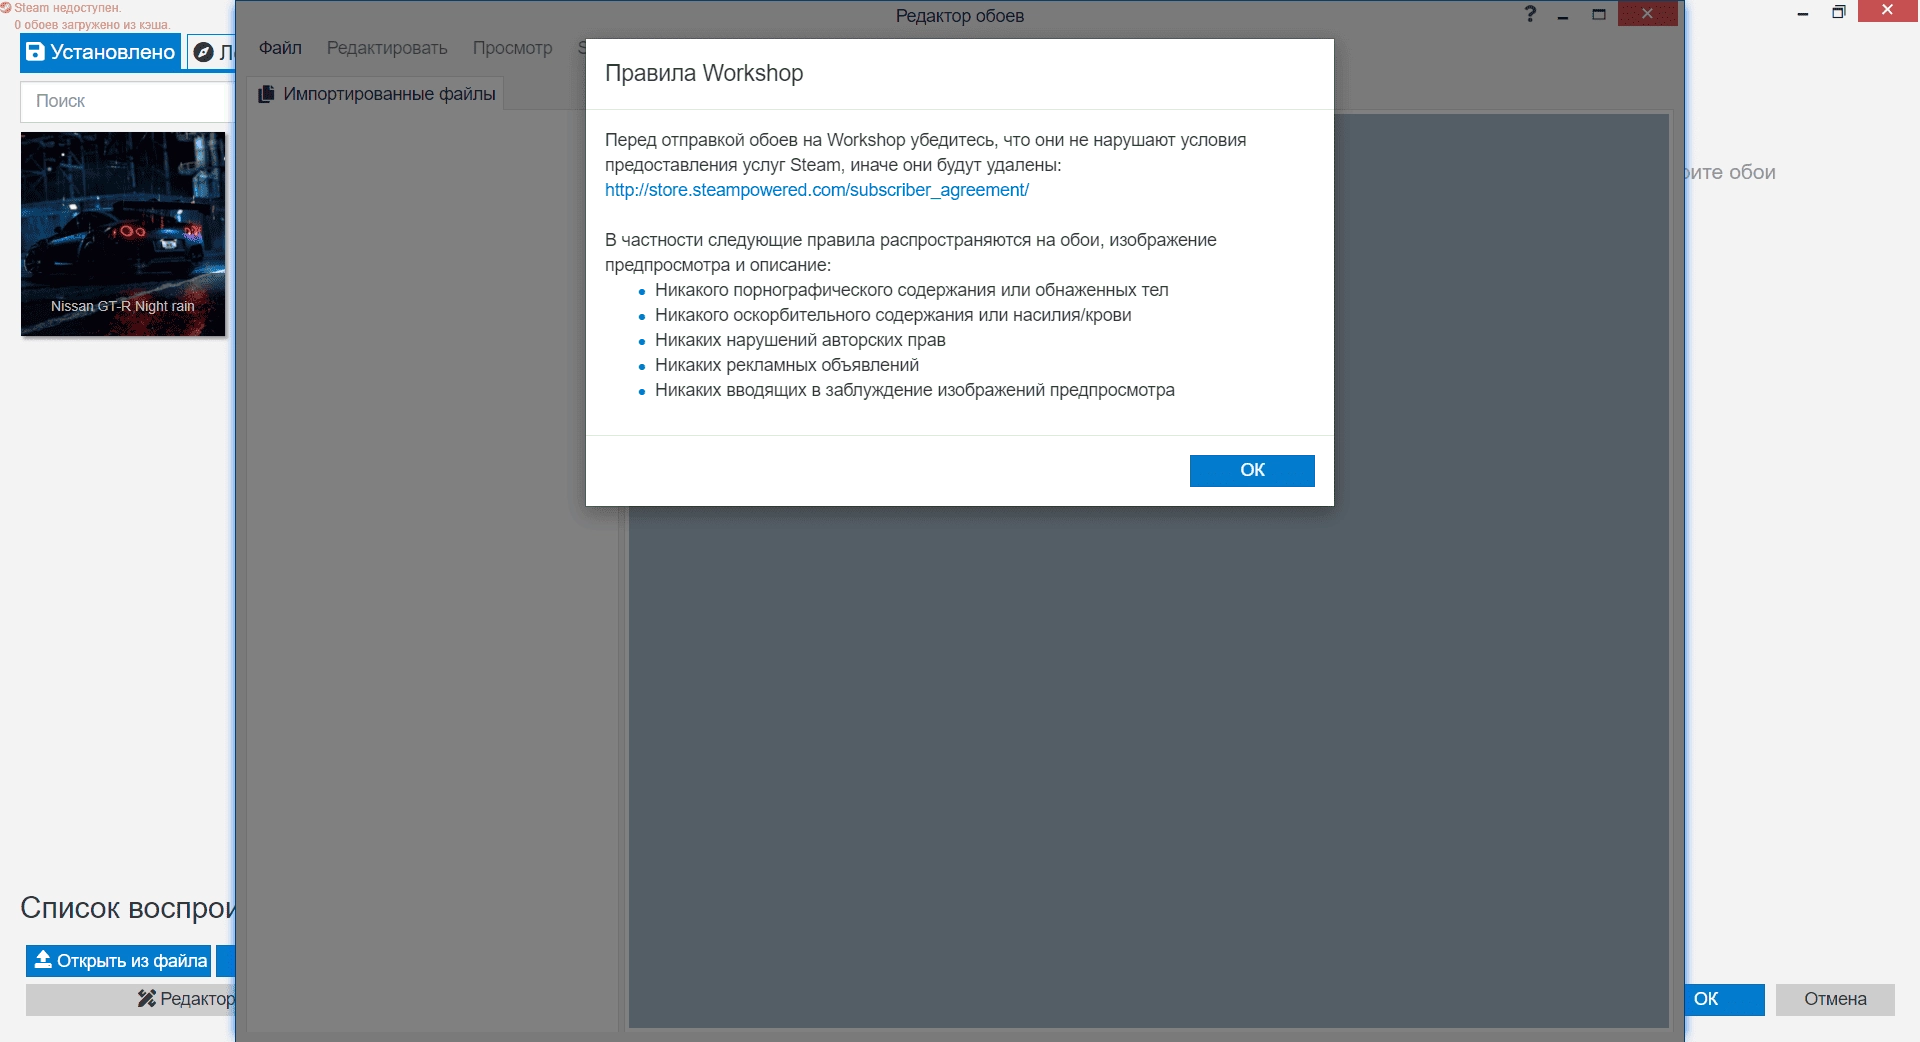Open the Редактировать menu
Viewport: 1920px width, 1042px height.
point(387,48)
